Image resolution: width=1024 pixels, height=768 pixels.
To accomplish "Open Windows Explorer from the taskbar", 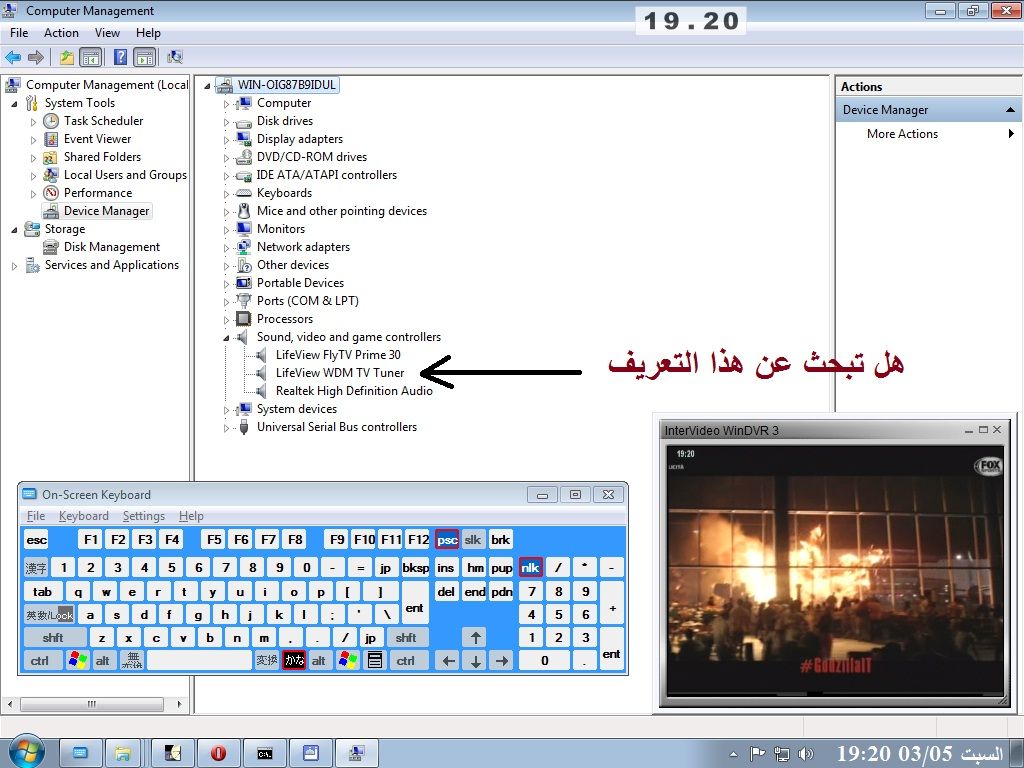I will [x=122, y=754].
